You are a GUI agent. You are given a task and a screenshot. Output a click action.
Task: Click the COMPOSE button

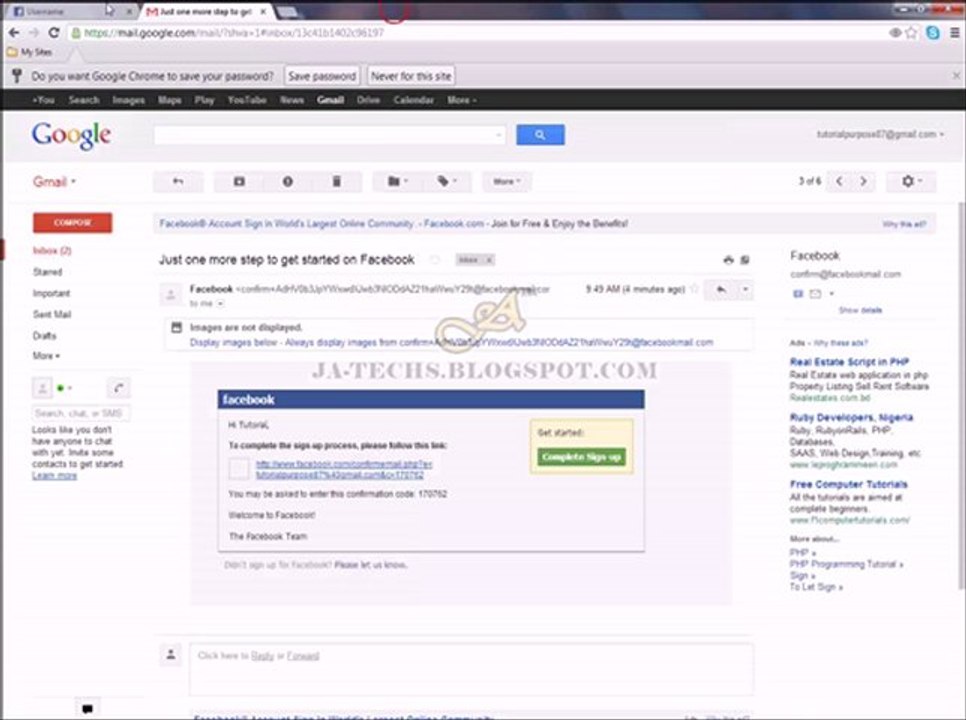(x=73, y=223)
